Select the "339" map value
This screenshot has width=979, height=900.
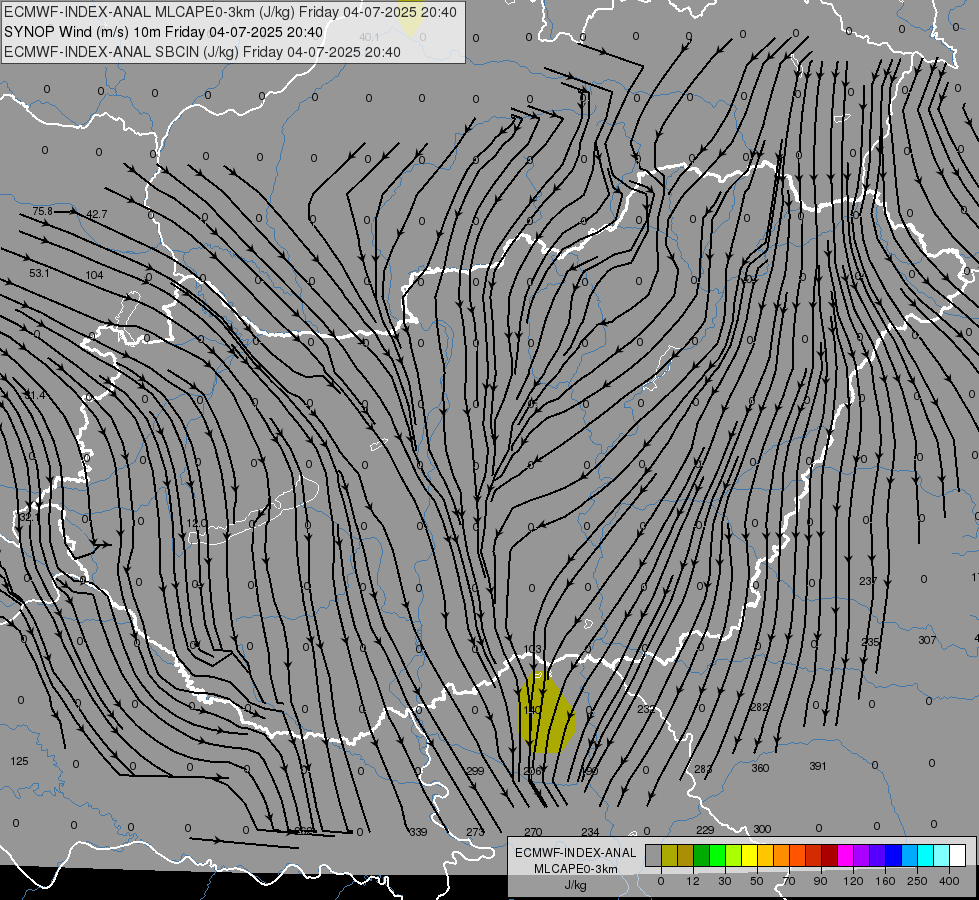pos(418,832)
